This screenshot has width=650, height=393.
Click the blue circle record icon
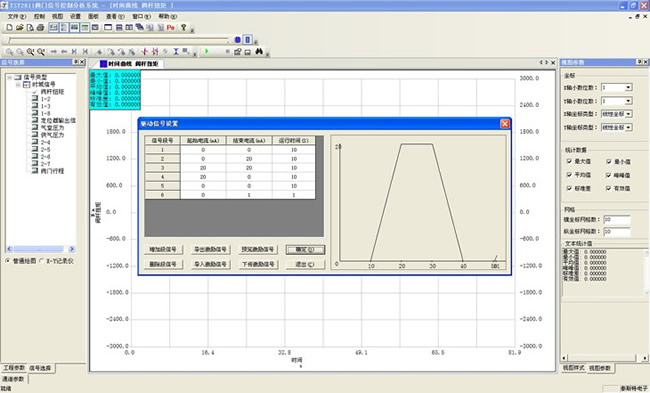pos(238,40)
